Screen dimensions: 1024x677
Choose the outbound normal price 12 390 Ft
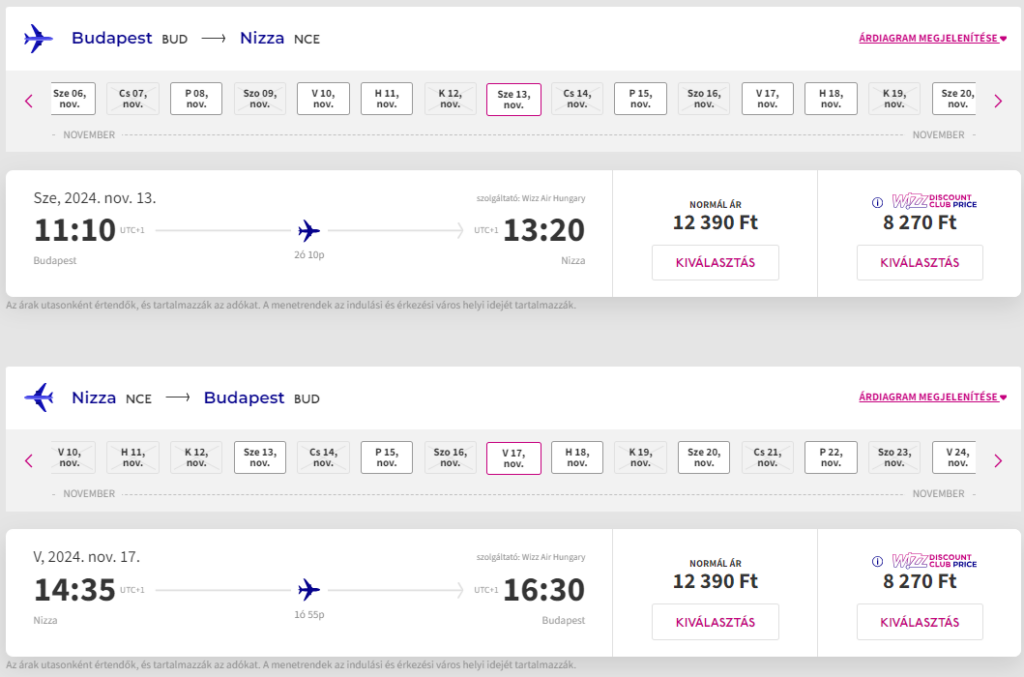(x=715, y=262)
